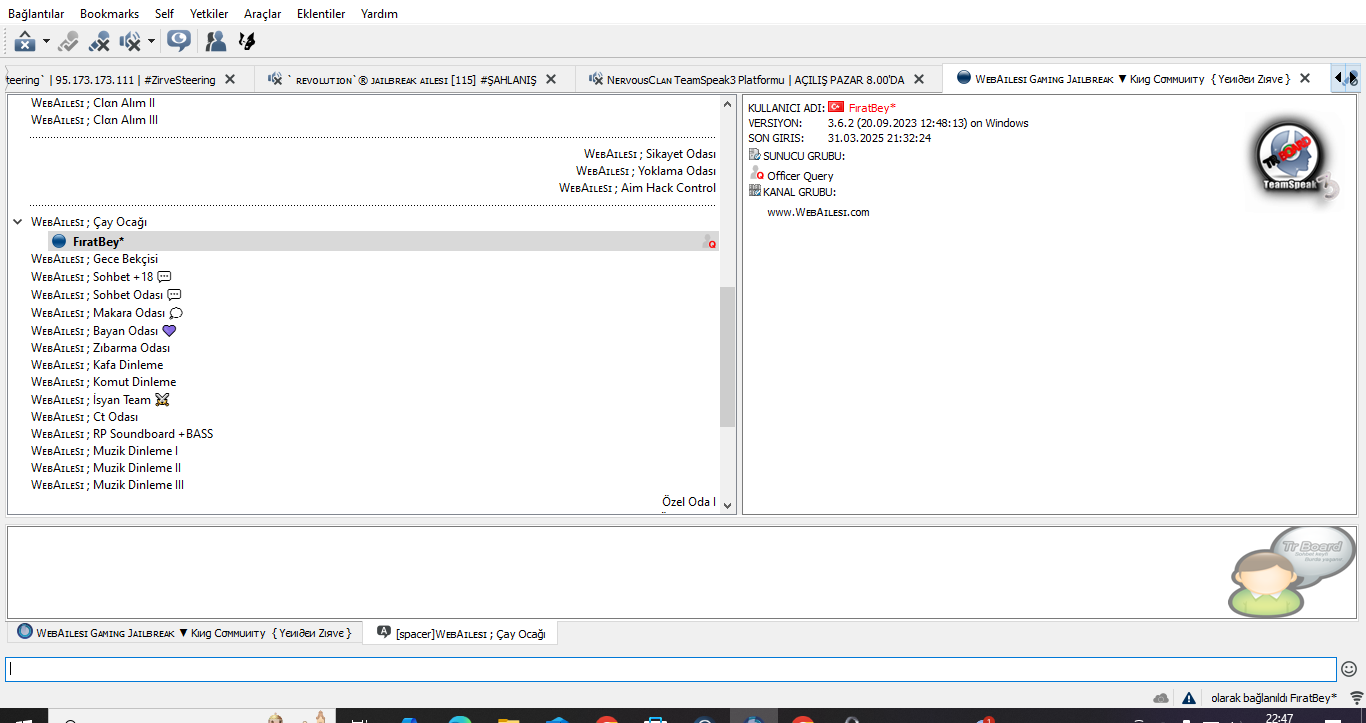Click the warning triangle icon in the status bar

click(1189, 698)
